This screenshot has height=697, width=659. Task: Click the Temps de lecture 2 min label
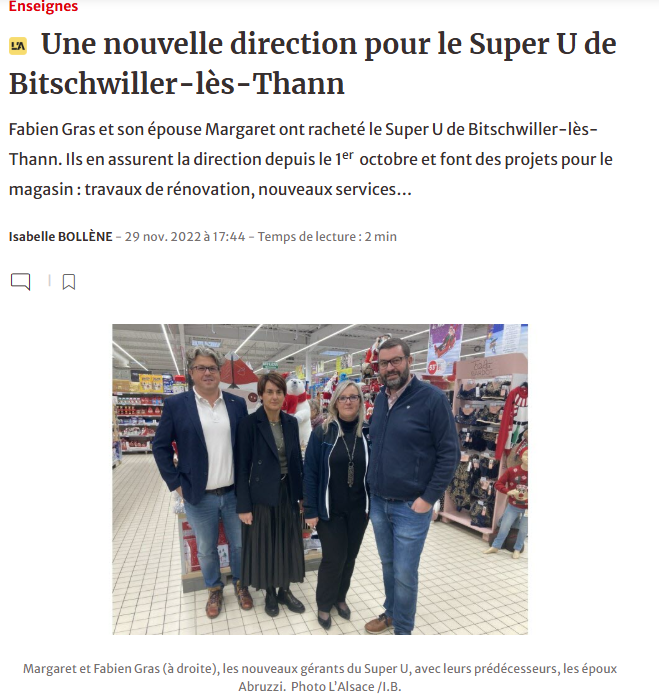click(327, 236)
